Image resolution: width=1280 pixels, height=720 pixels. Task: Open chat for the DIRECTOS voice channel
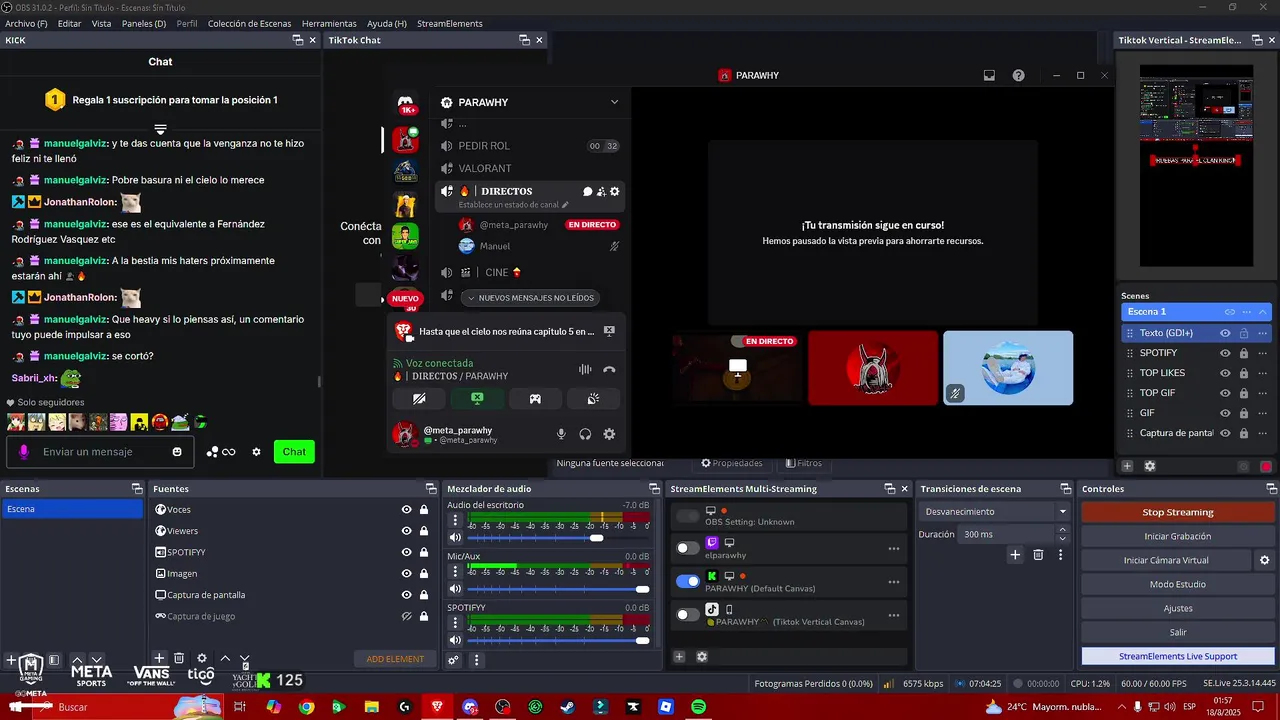click(x=588, y=191)
